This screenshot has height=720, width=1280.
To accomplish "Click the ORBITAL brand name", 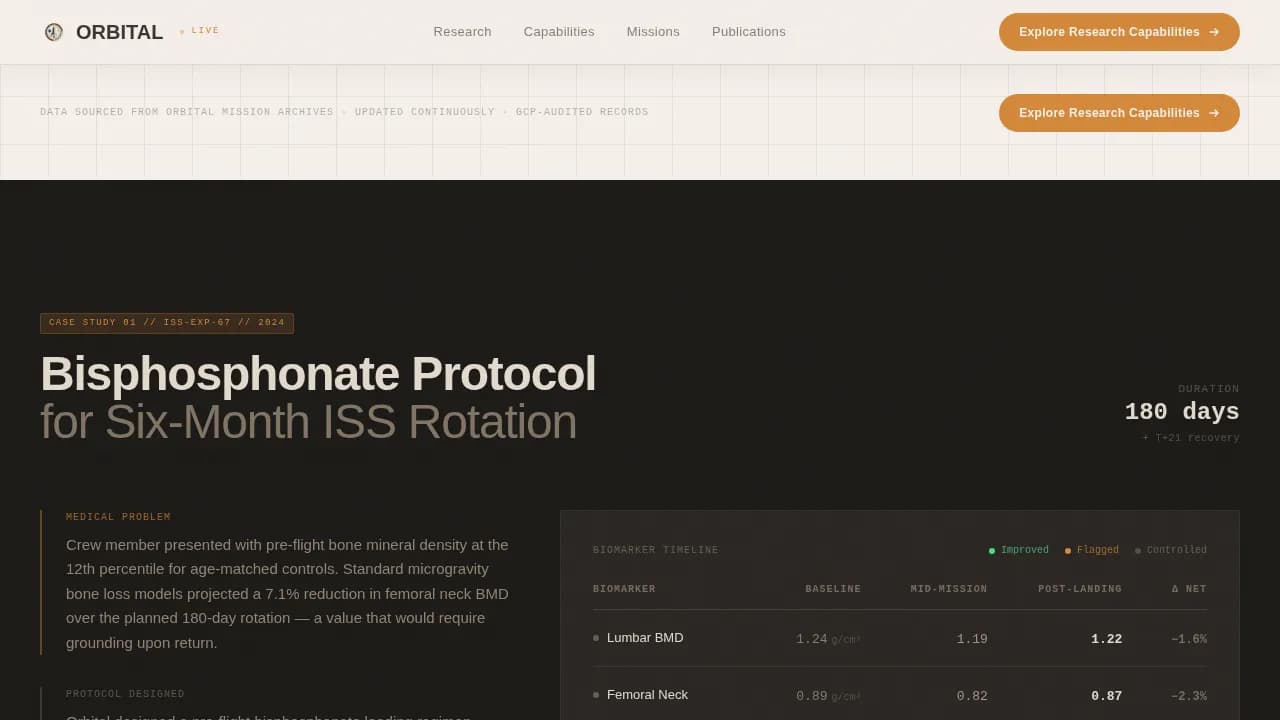I will tap(119, 32).
